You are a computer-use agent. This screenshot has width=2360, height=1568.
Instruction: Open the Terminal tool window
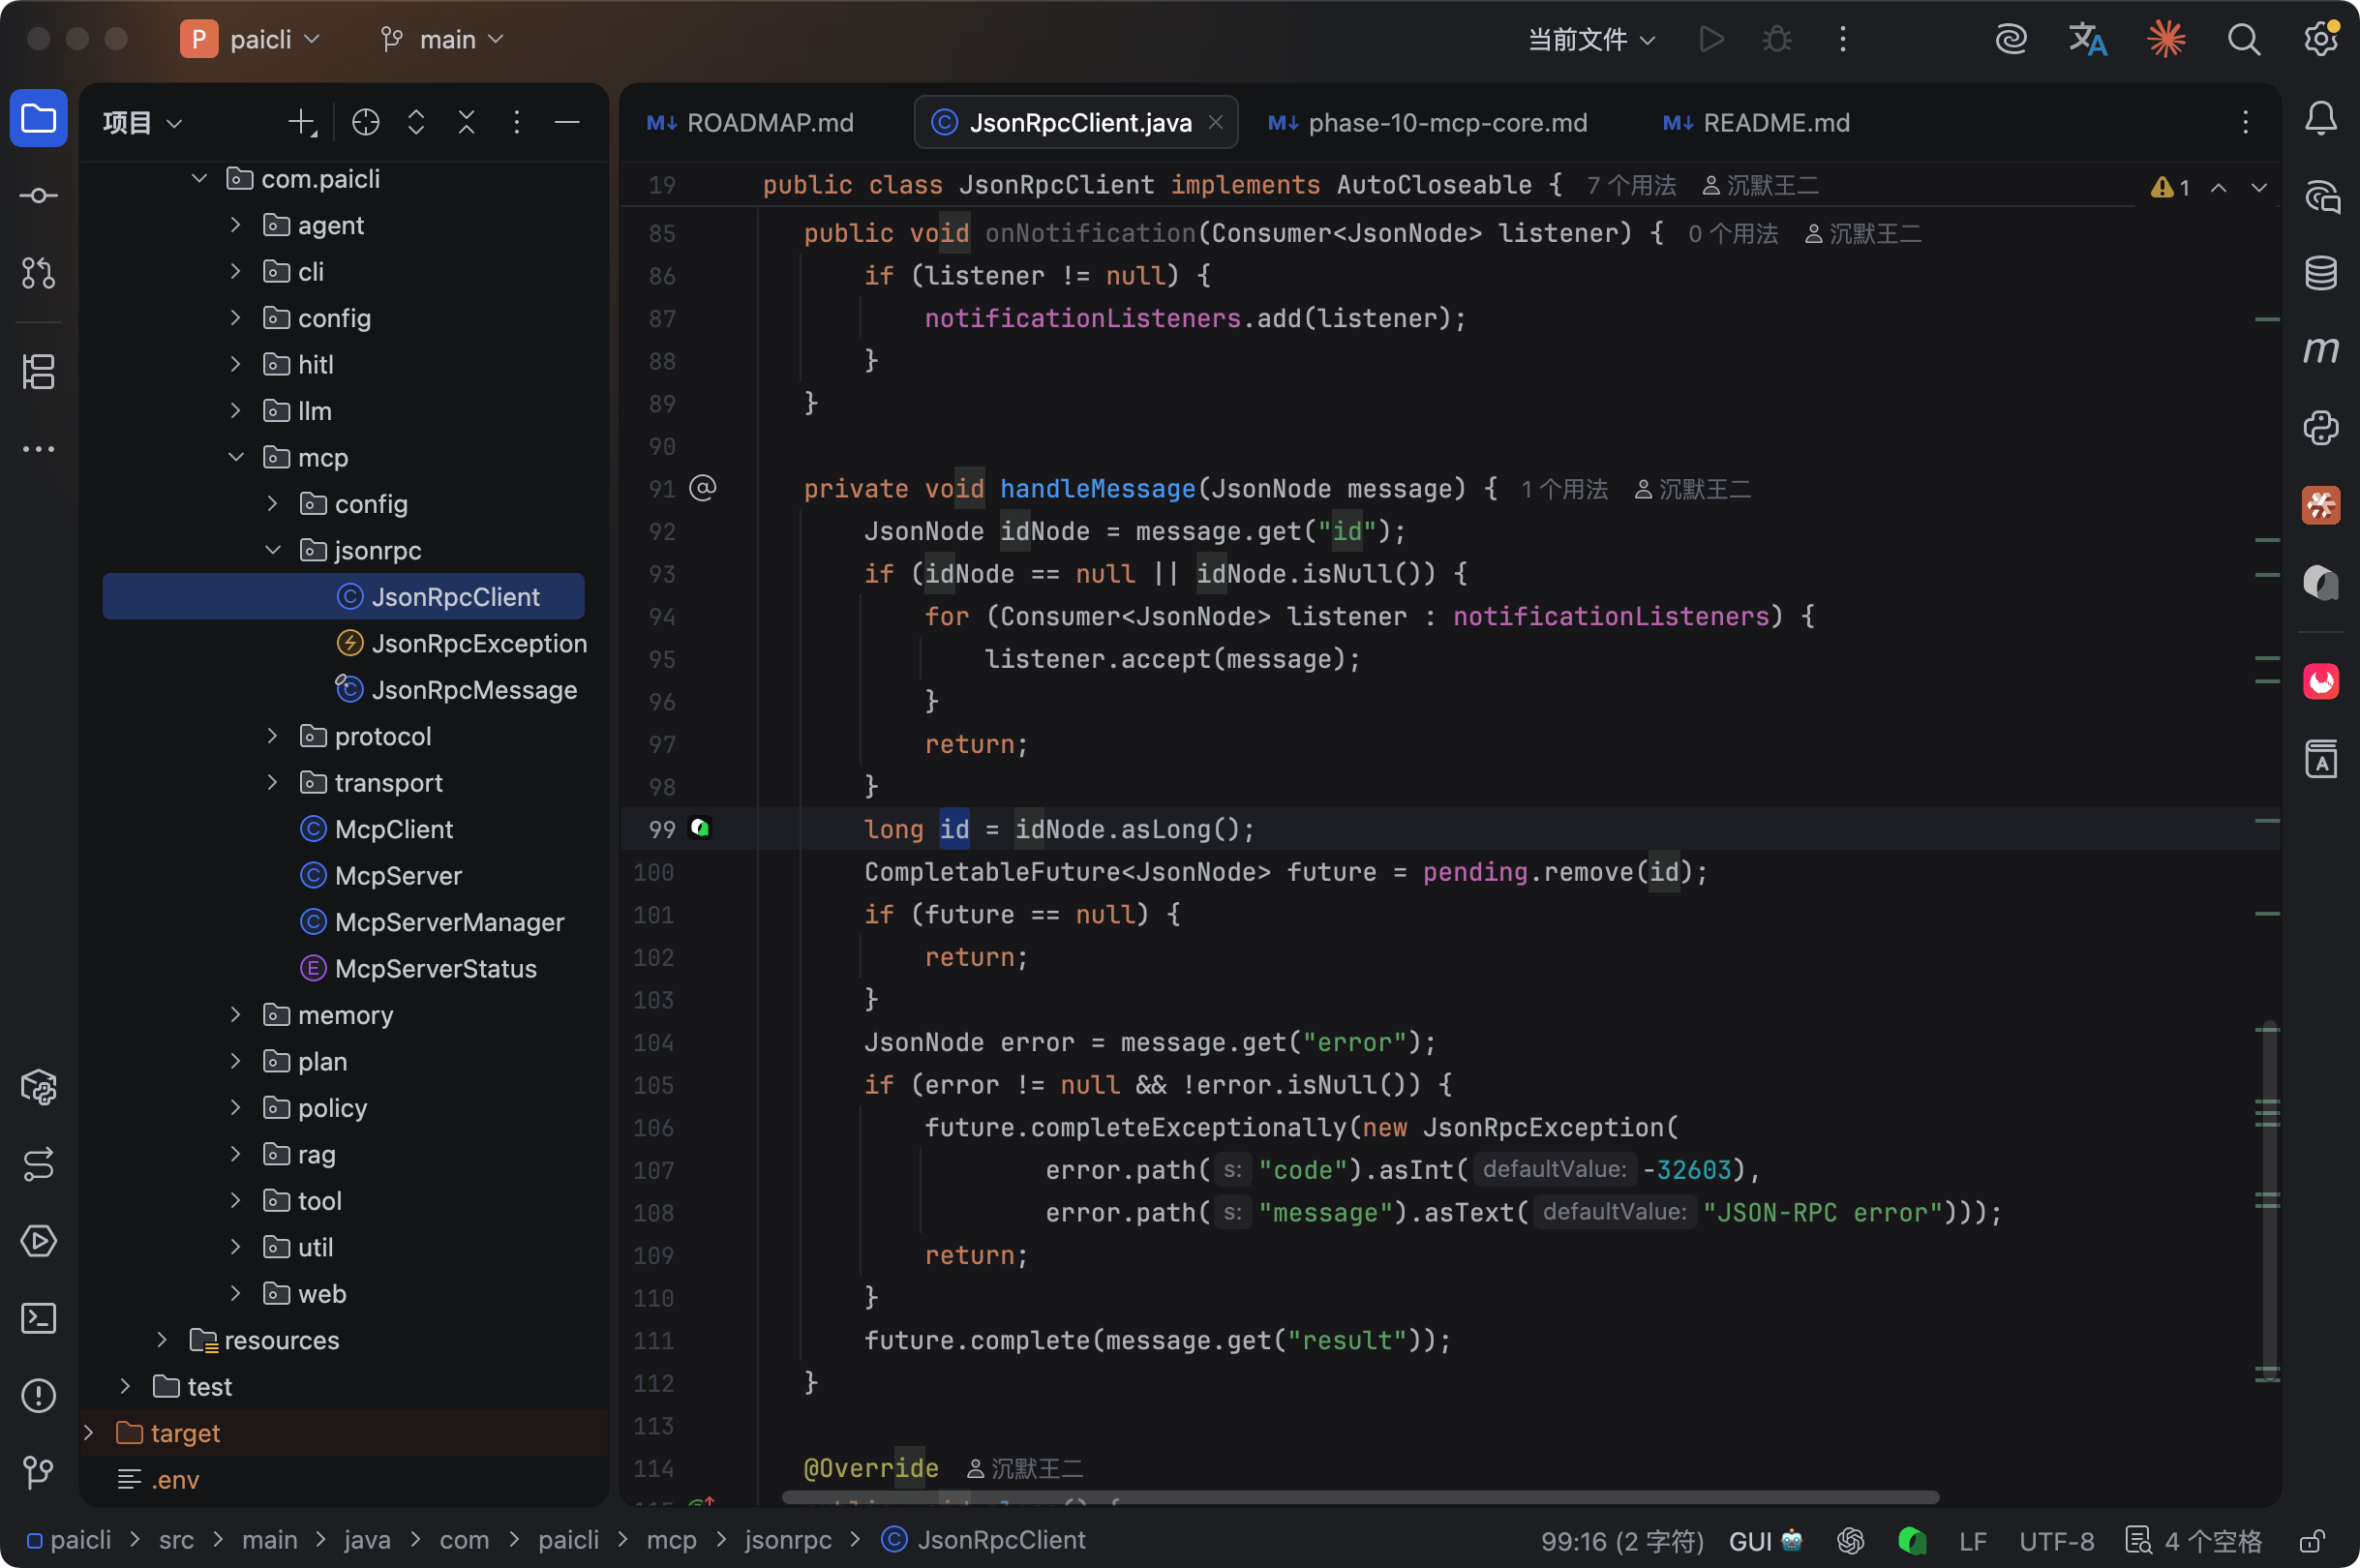tap(38, 1318)
